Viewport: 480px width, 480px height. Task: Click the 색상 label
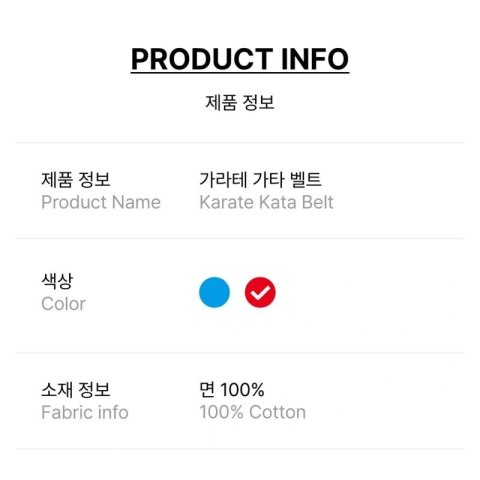pyautogui.click(x=57, y=281)
